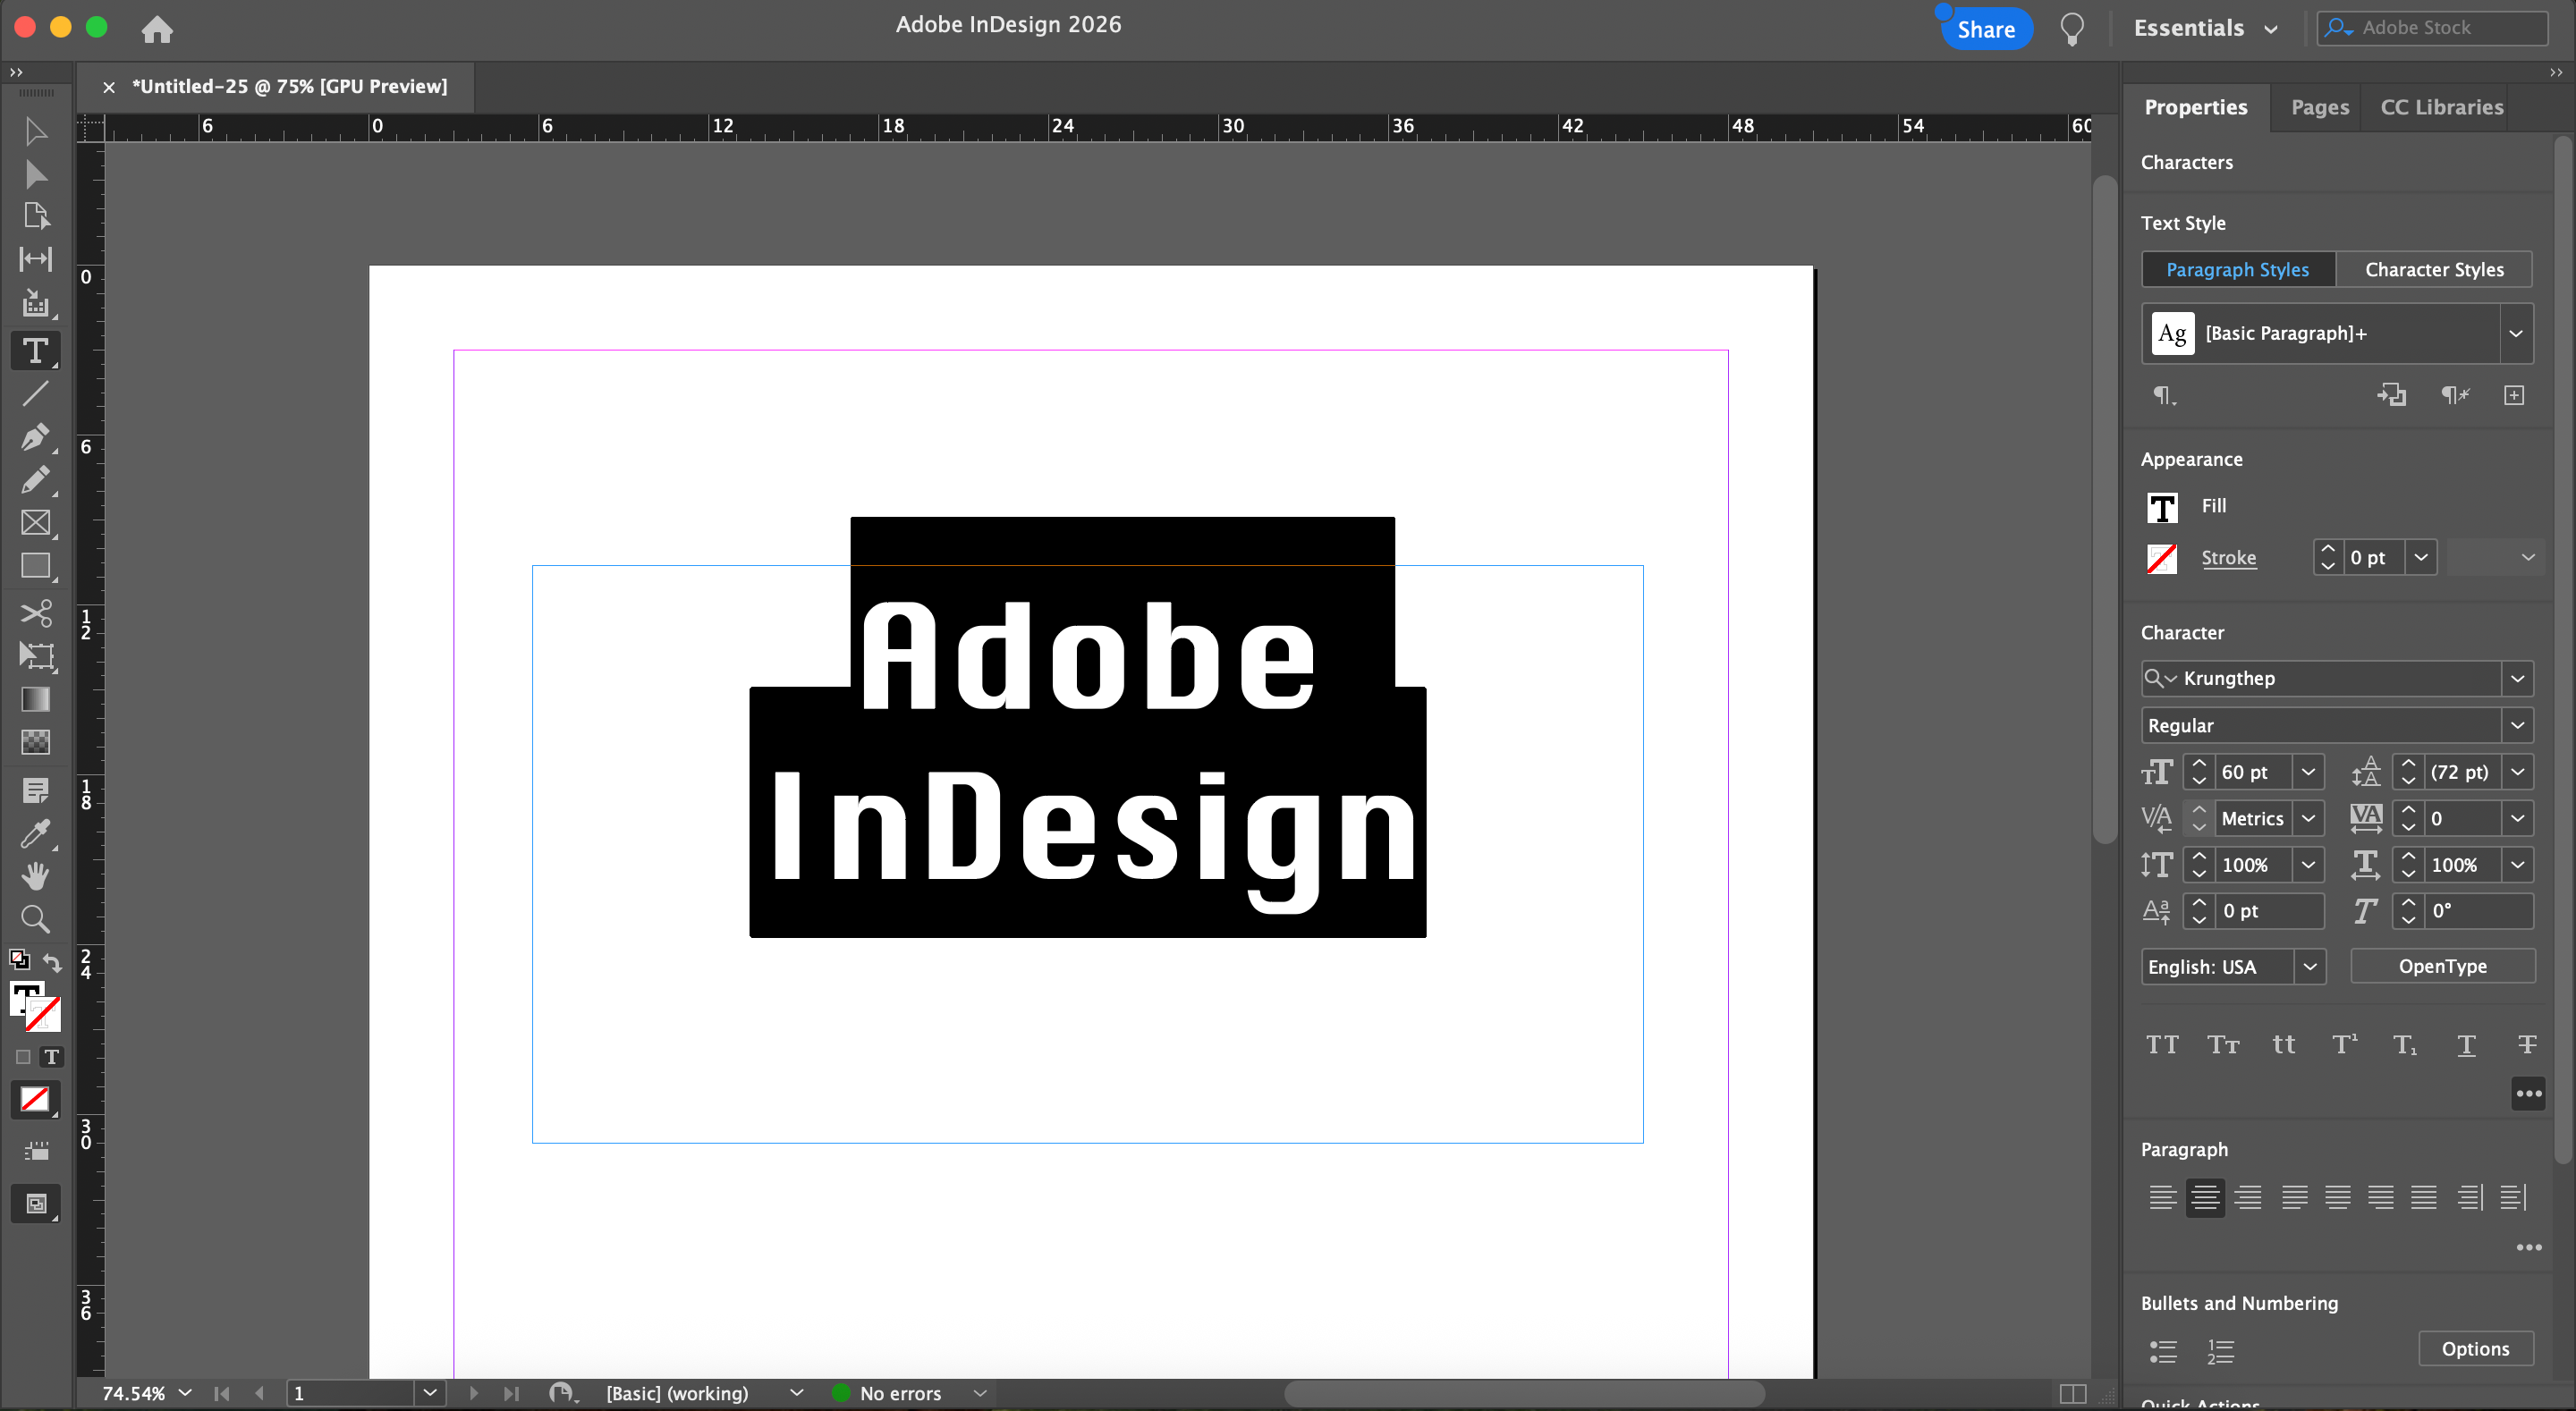Select the Line tool
Image resolution: width=2576 pixels, height=1411 pixels.
click(35, 394)
